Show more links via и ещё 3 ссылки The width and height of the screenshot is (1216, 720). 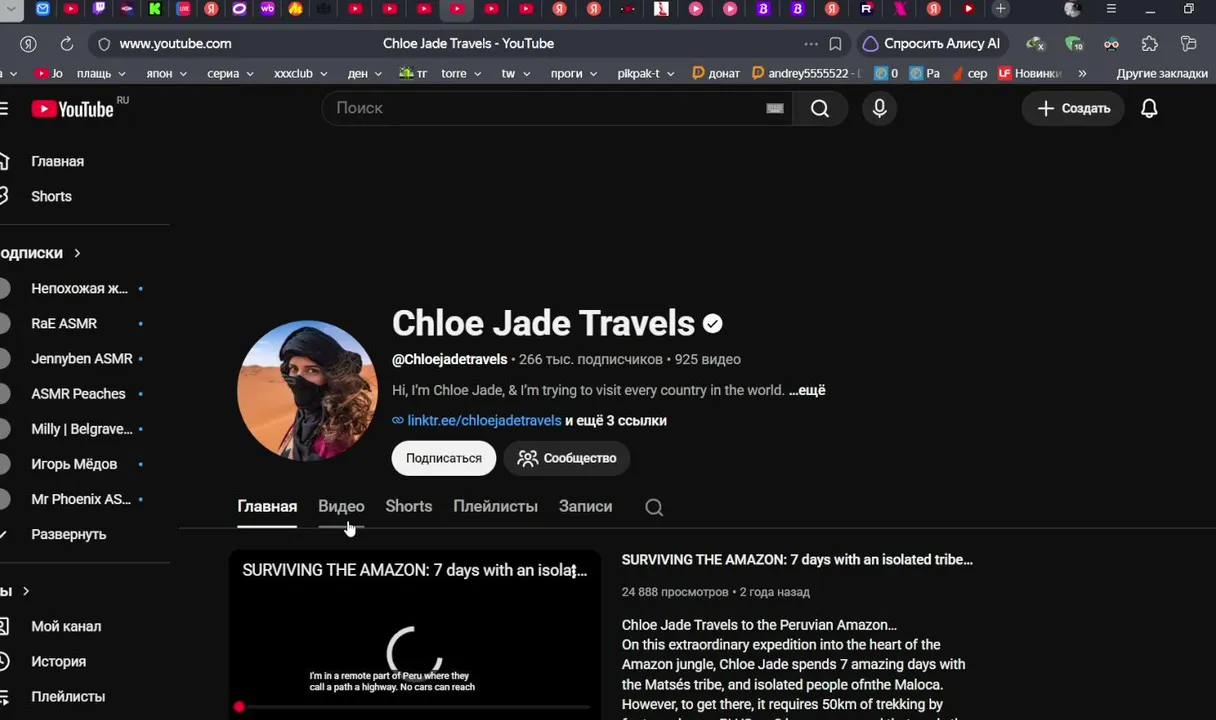coord(616,421)
